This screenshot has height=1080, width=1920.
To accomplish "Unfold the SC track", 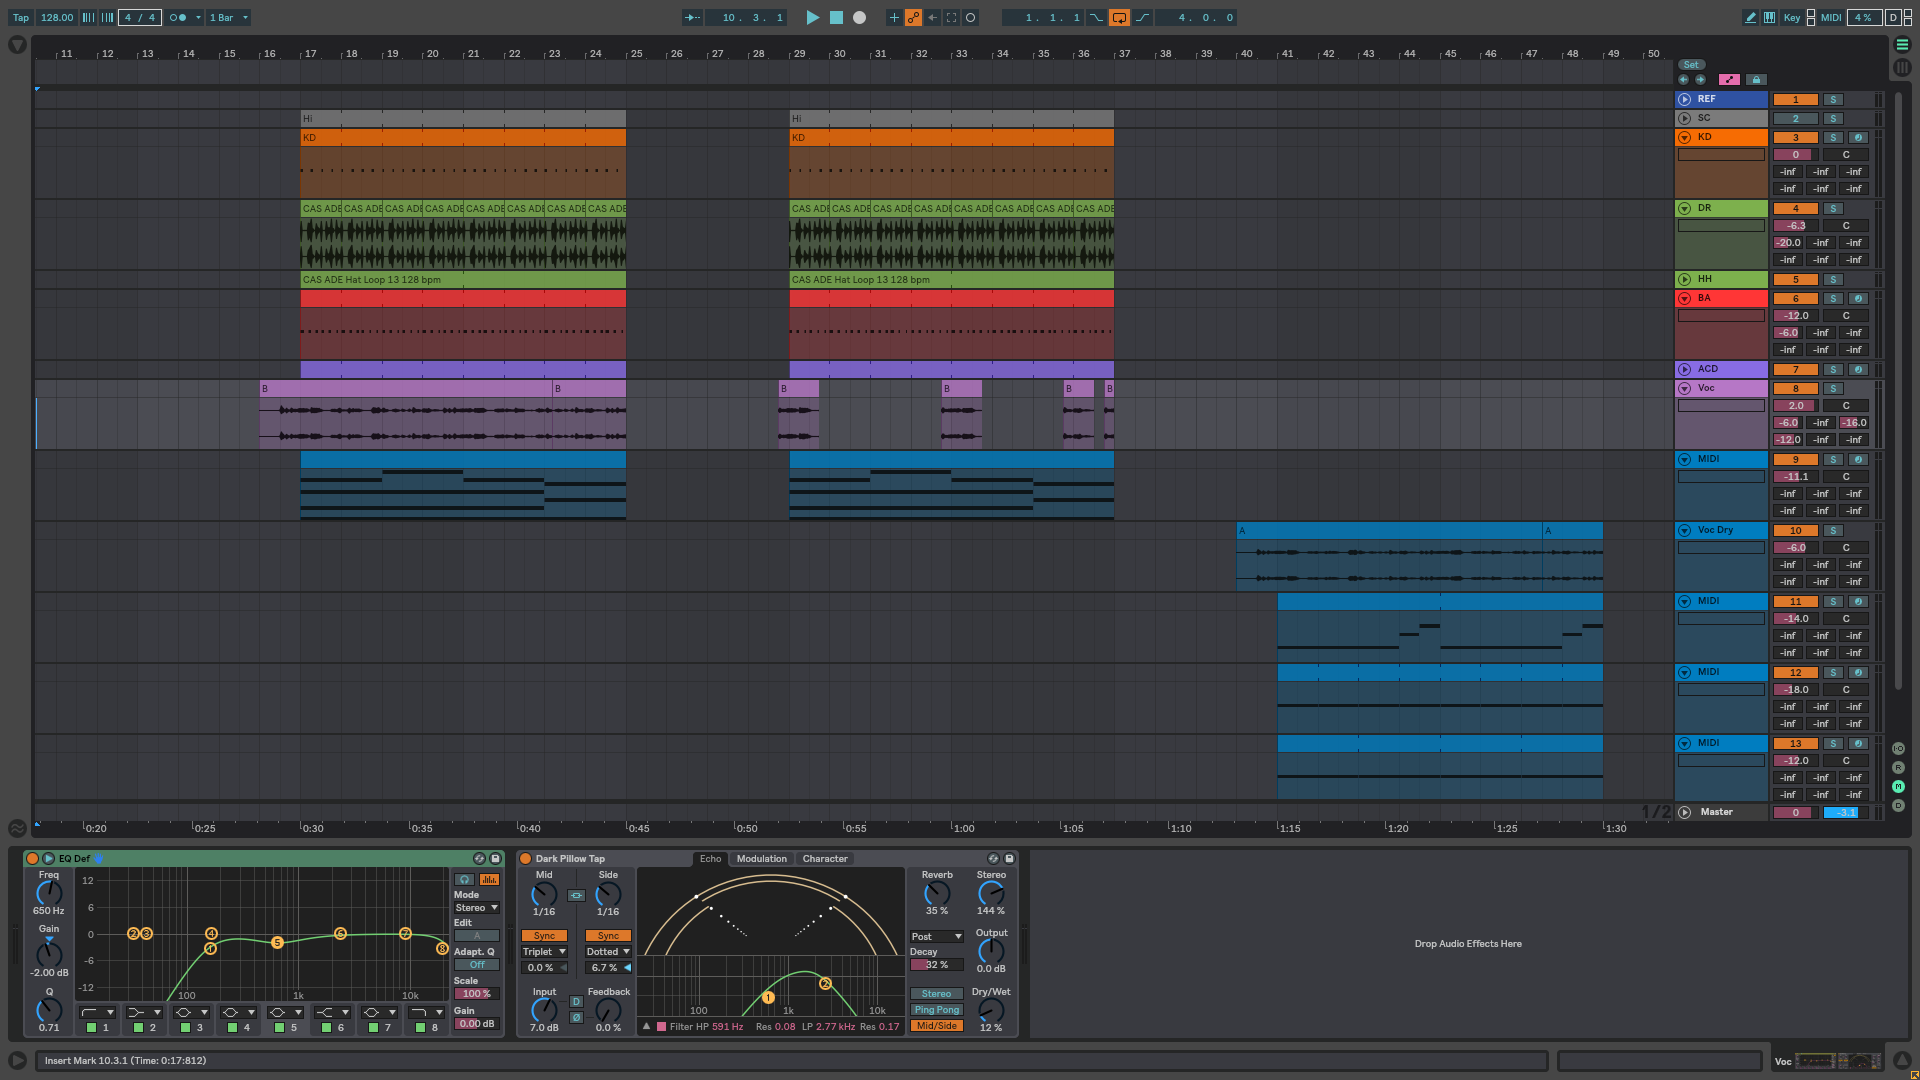I will tap(1685, 118).
